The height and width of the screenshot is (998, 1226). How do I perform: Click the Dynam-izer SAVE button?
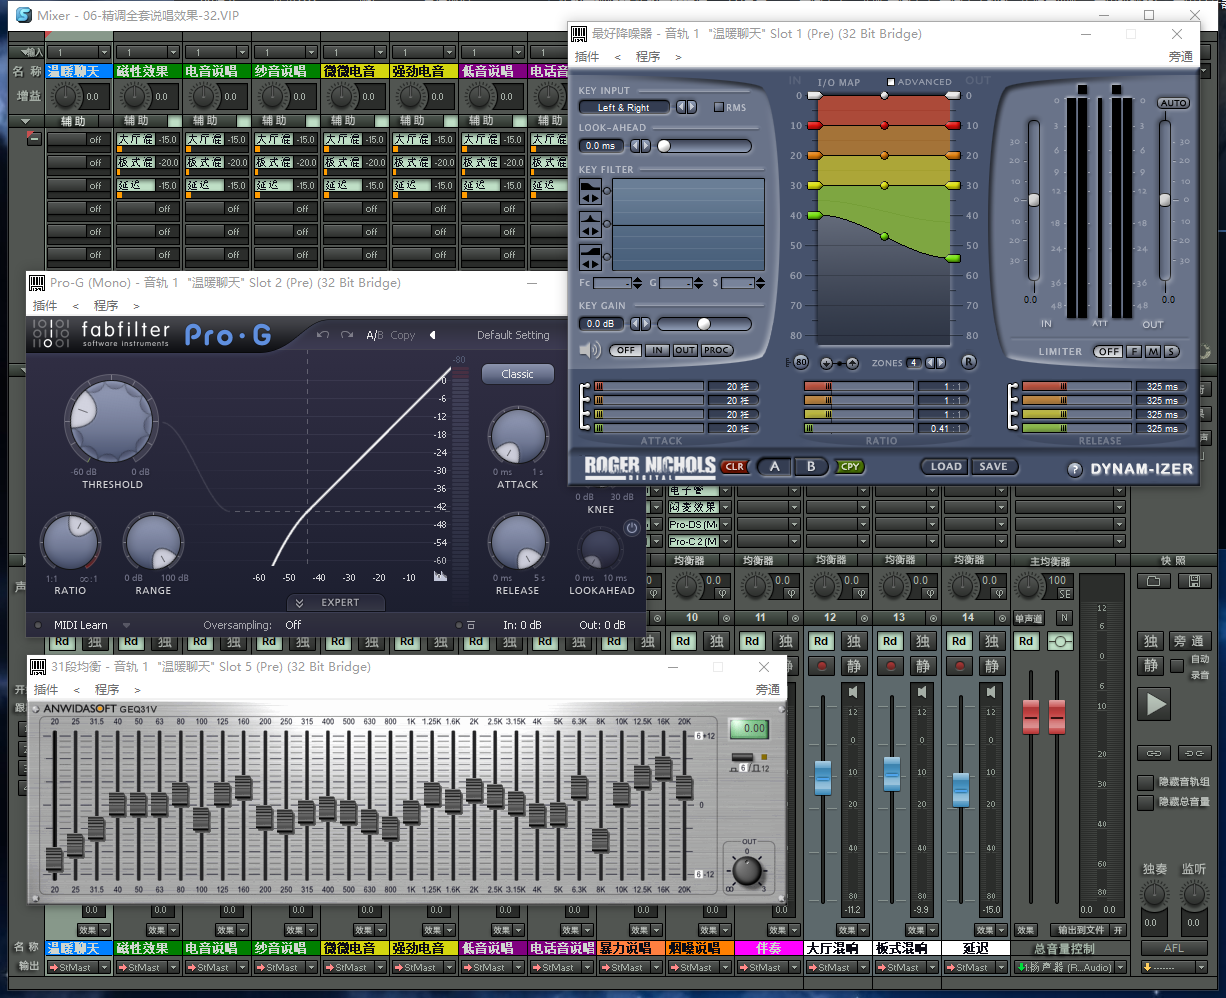tap(993, 466)
